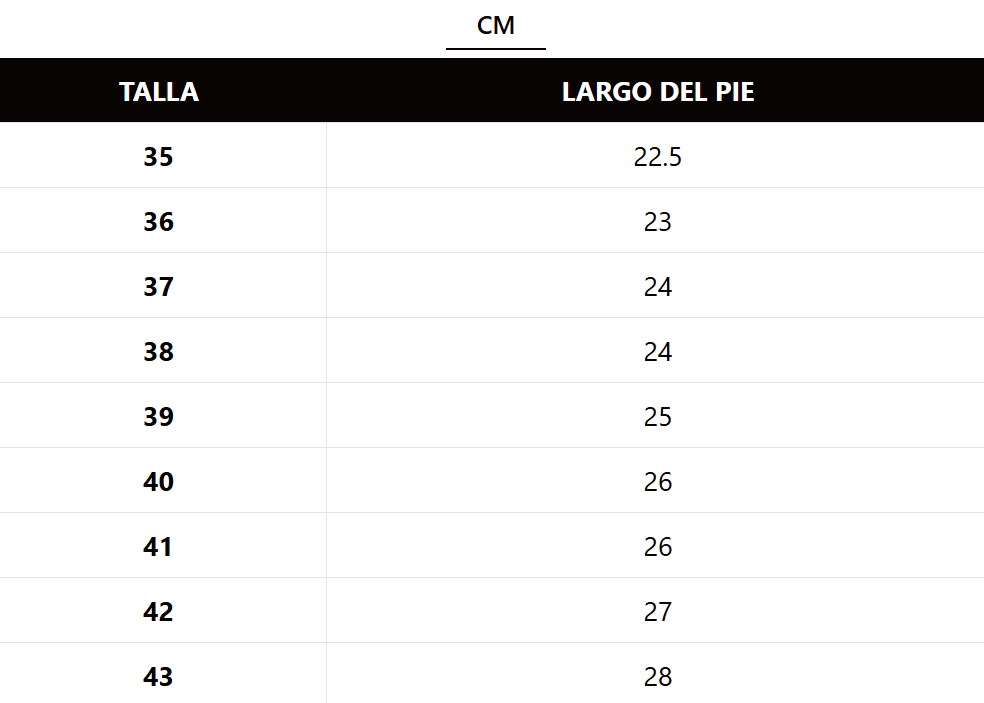The width and height of the screenshot is (984, 703).
Task: Click the foot length for size 37
Action: click(657, 287)
